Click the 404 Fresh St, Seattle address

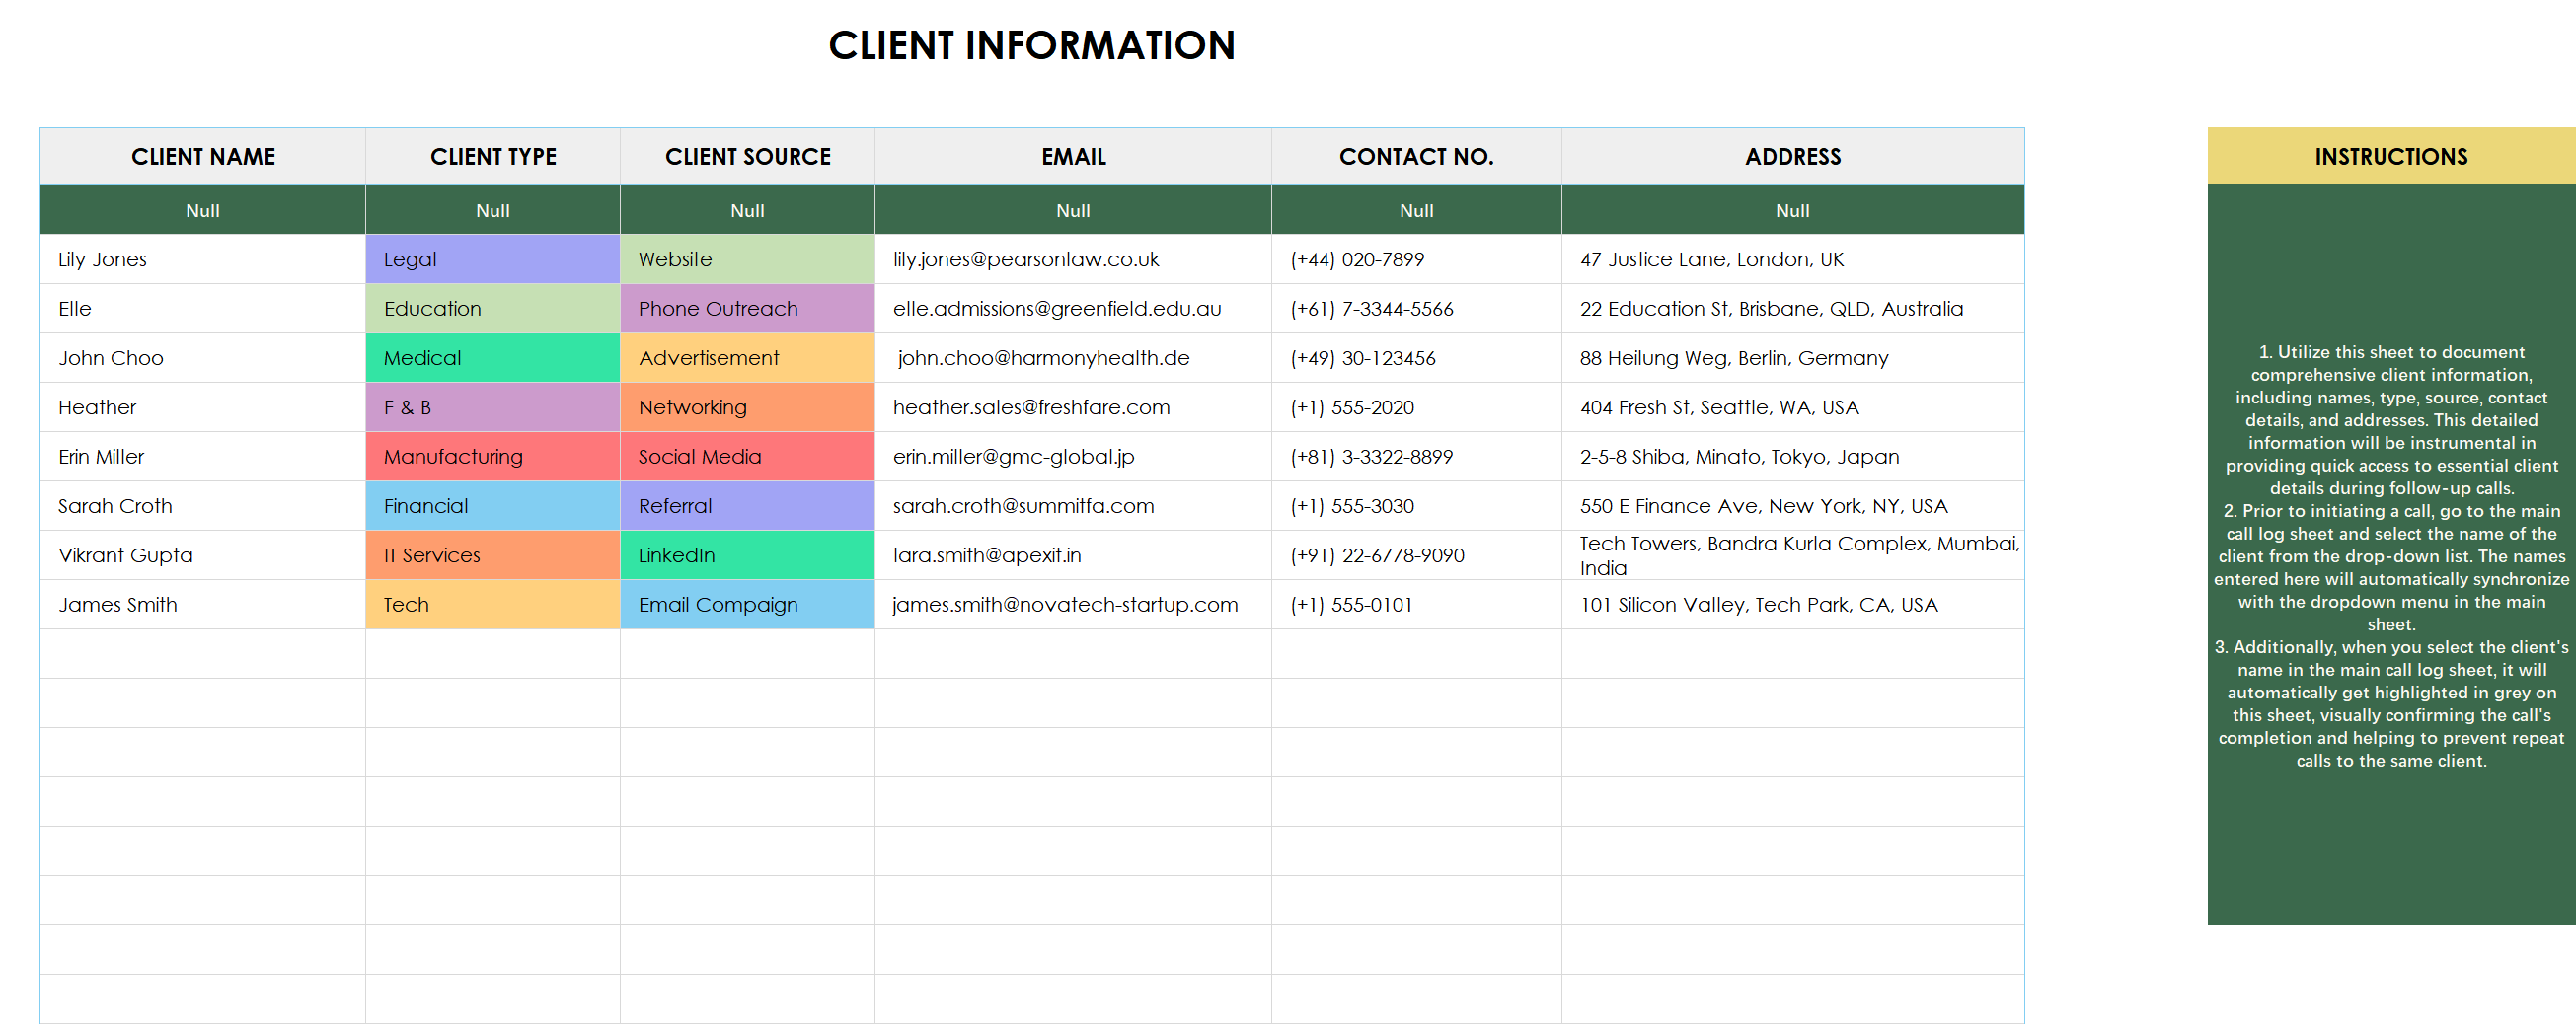1793,408
